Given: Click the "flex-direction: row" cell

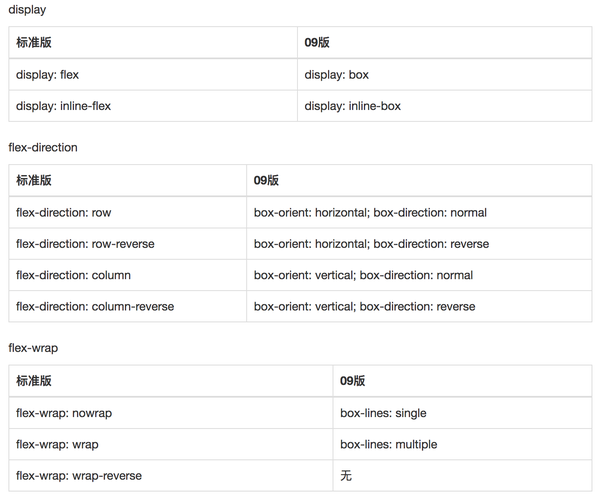Looking at the screenshot, I should pyautogui.click(x=64, y=213).
